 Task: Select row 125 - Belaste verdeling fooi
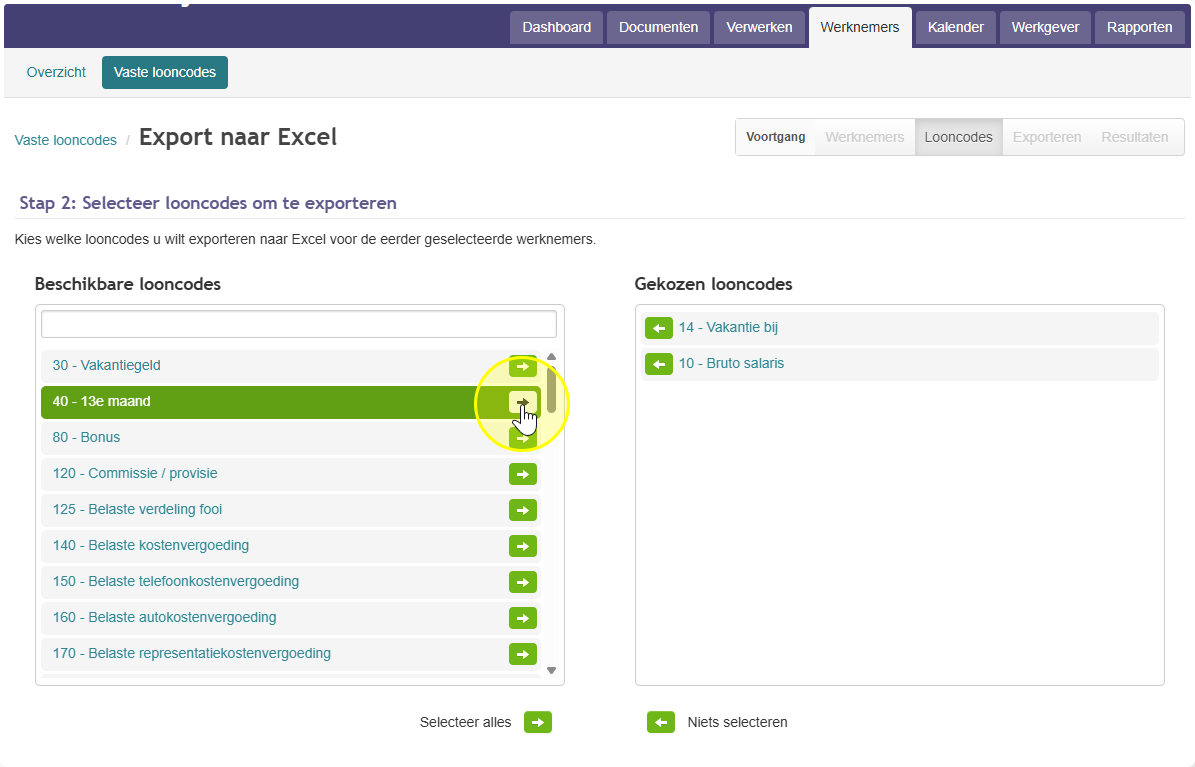click(x=290, y=509)
